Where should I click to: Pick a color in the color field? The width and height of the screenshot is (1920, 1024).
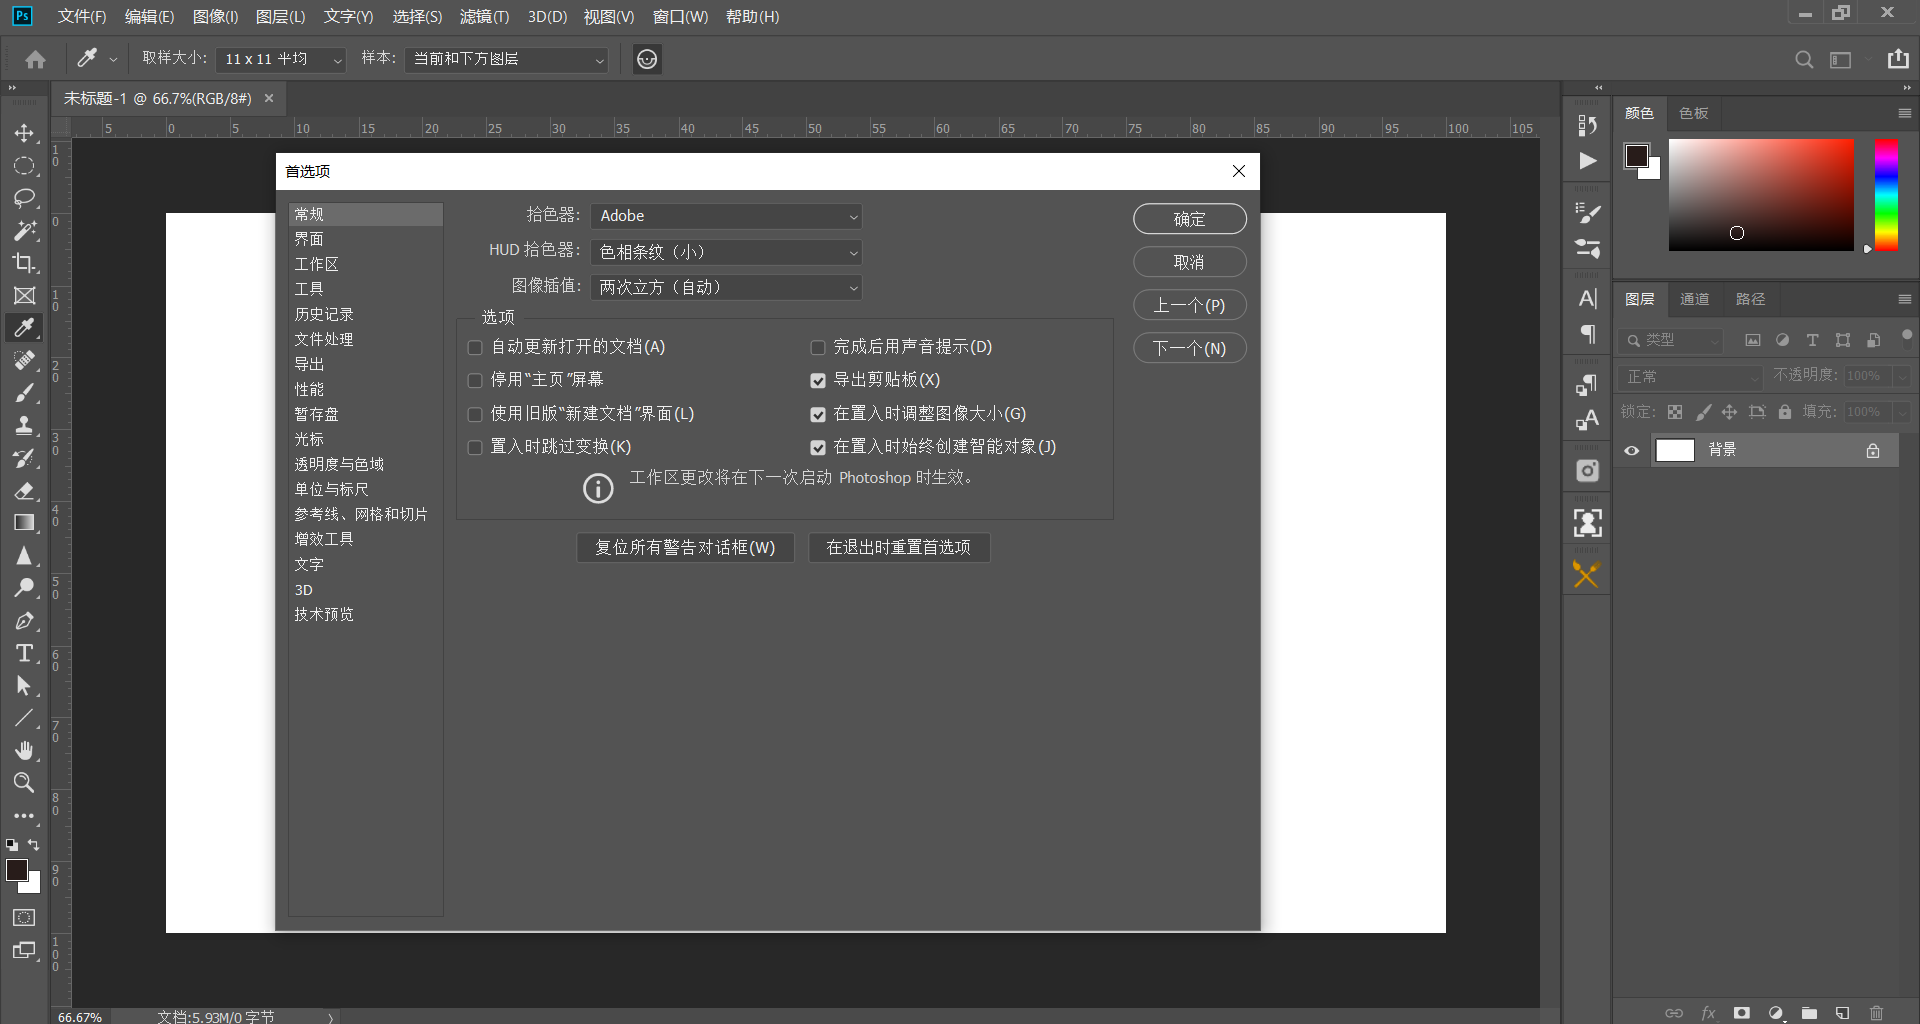(x=1761, y=195)
